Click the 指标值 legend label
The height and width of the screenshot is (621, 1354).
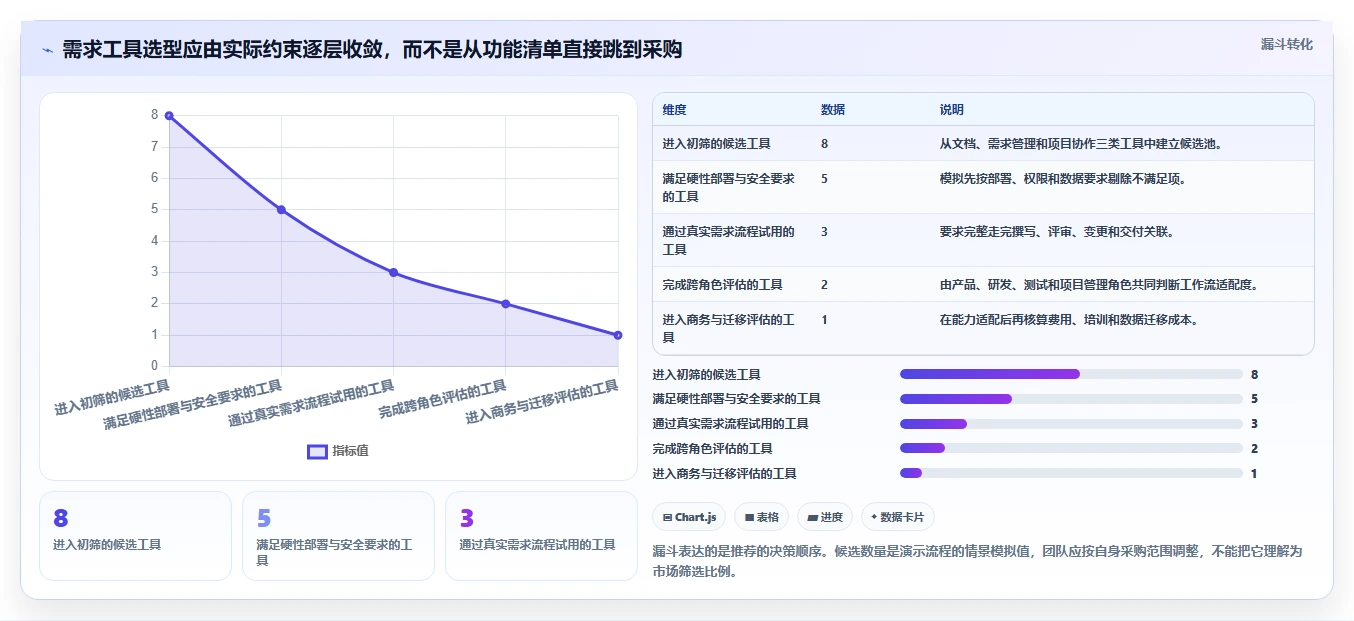pyautogui.click(x=350, y=451)
